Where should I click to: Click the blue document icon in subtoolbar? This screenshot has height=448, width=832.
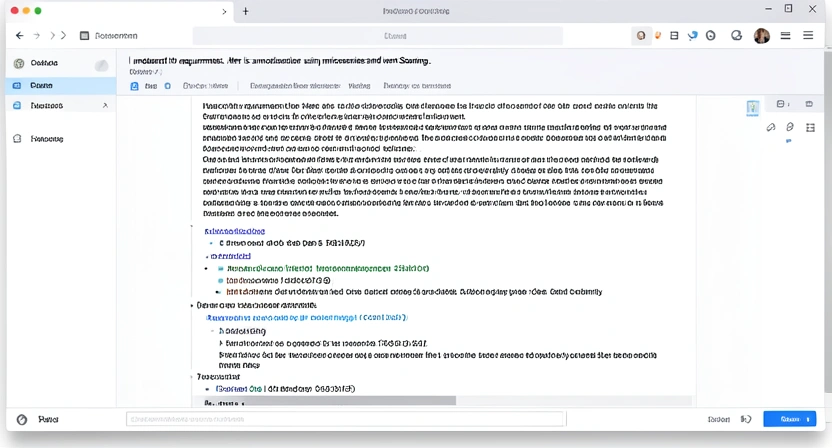(x=134, y=86)
